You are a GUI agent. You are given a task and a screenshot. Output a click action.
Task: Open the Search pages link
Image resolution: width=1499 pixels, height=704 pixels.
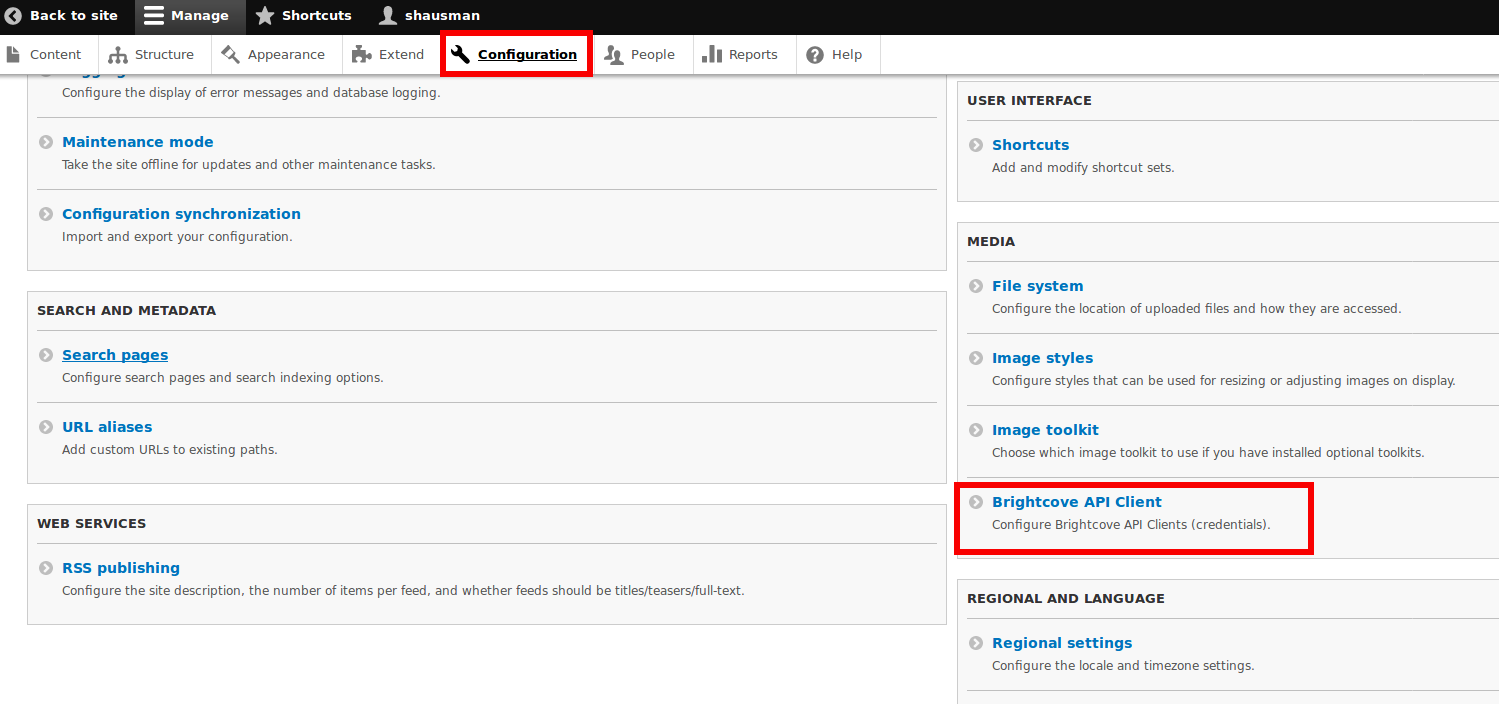pos(114,354)
